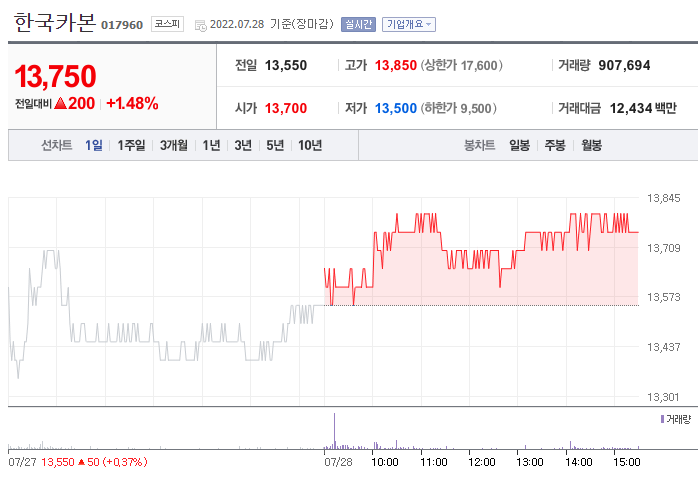Click the tallest volume bar at market open

click(x=334, y=431)
